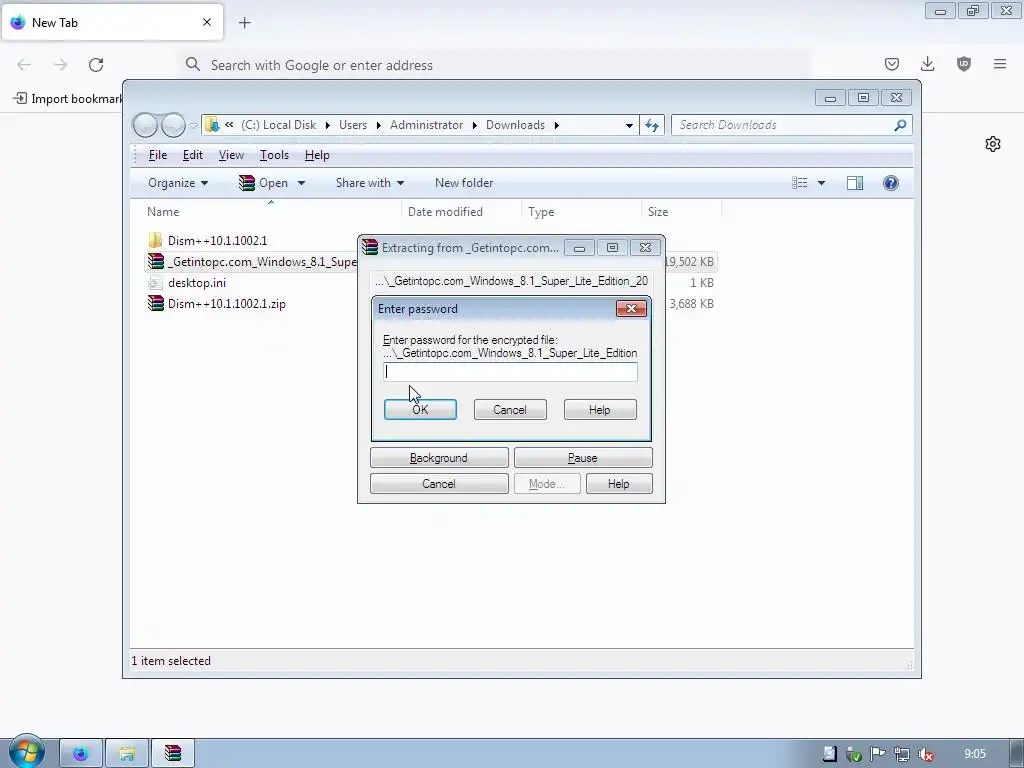
Task: Expand the Share with dropdown
Action: point(370,183)
